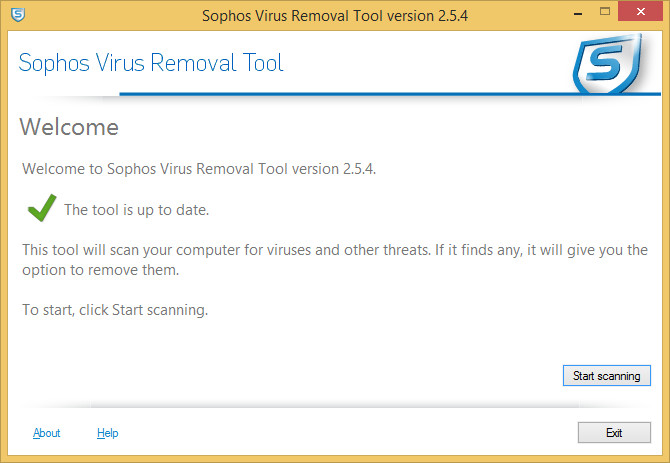Close the window with the red X

(641, 12)
